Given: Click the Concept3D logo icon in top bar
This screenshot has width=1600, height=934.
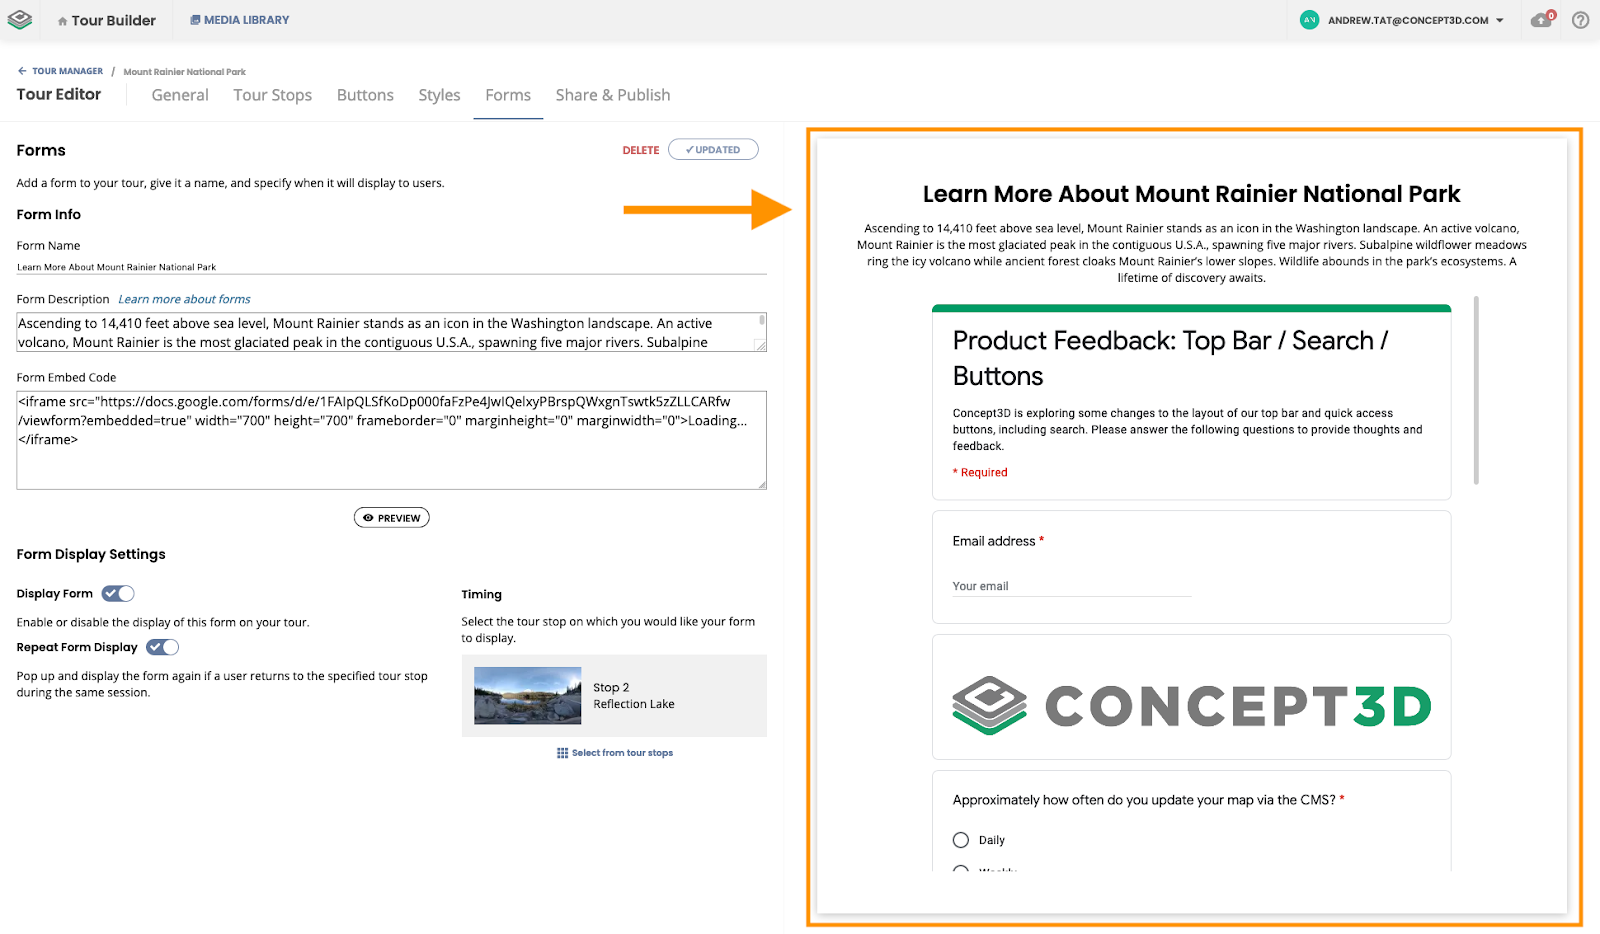Looking at the screenshot, I should point(20,20).
